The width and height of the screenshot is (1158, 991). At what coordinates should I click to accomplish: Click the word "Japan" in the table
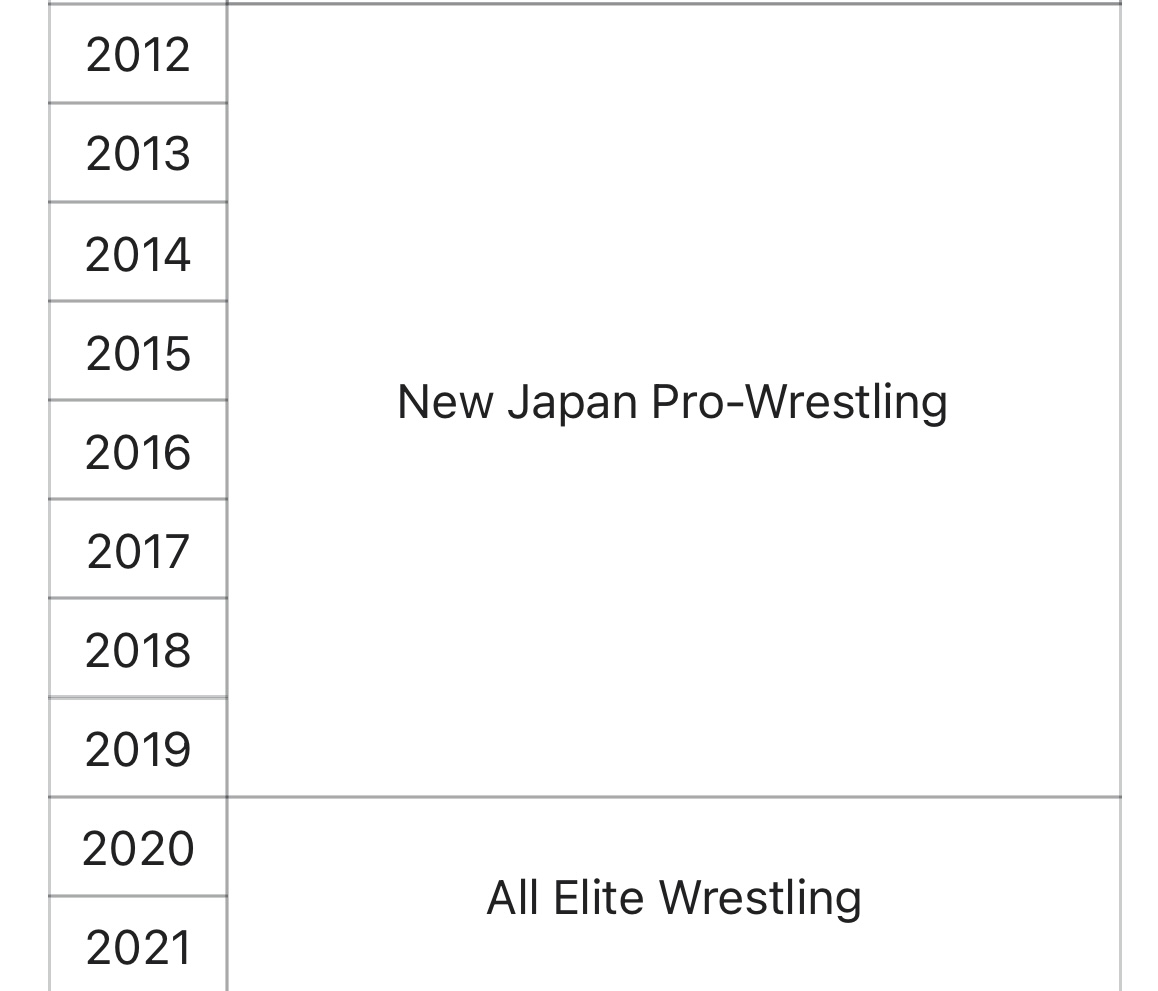tap(572, 403)
